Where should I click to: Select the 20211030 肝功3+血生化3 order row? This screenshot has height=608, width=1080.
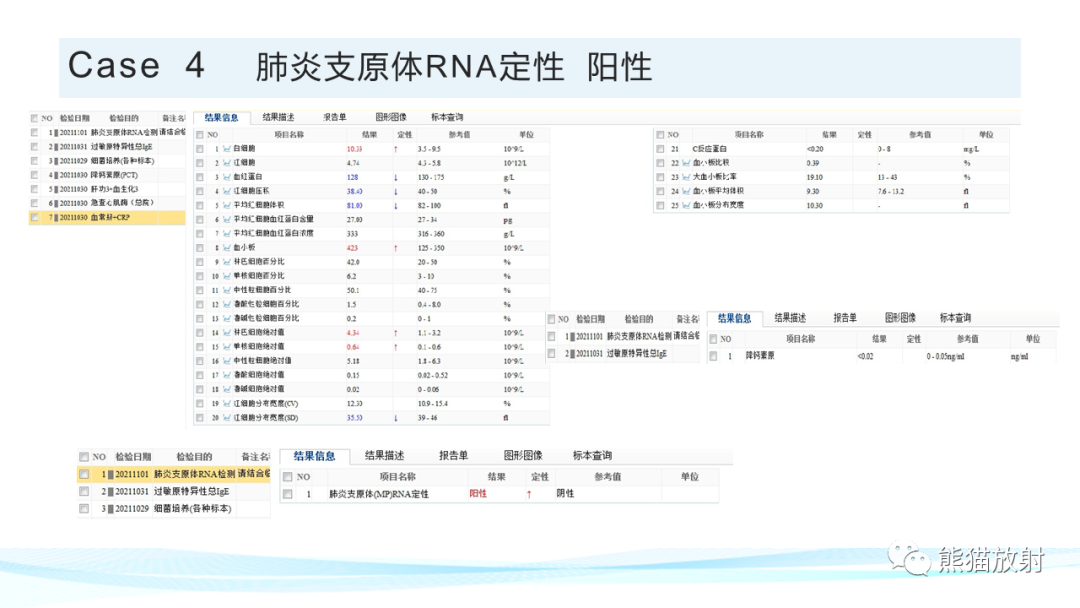[107, 189]
